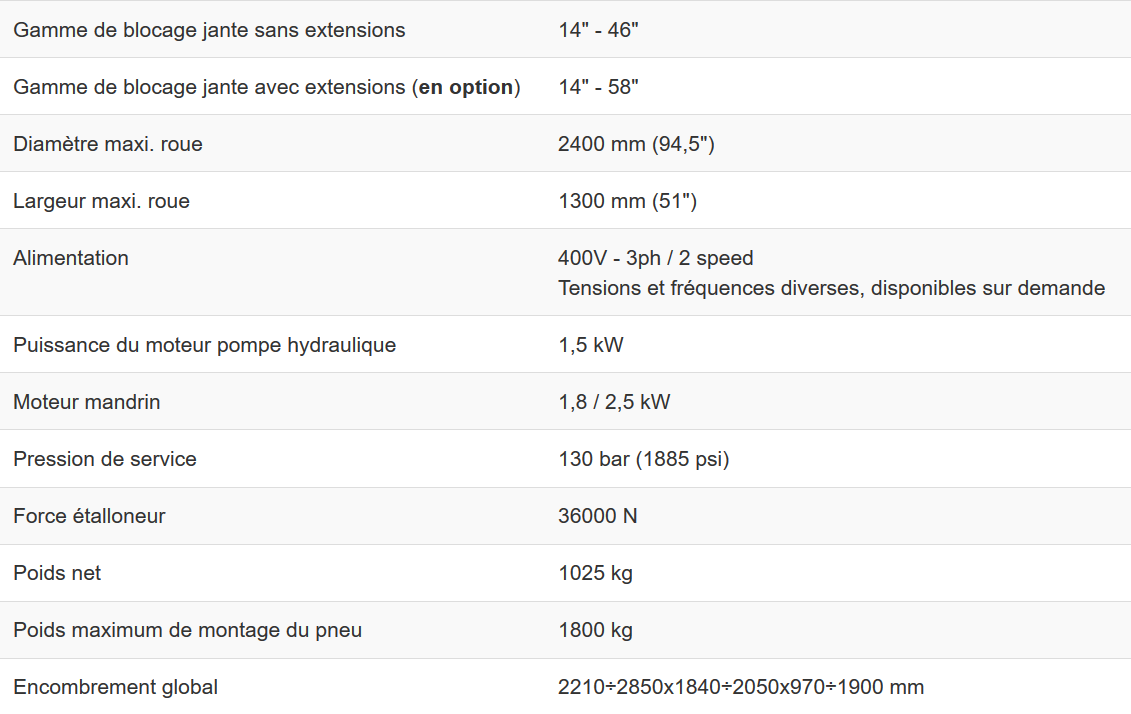Click the 'Largeur maxi. roue' label
1131x714 pixels.
click(x=101, y=201)
